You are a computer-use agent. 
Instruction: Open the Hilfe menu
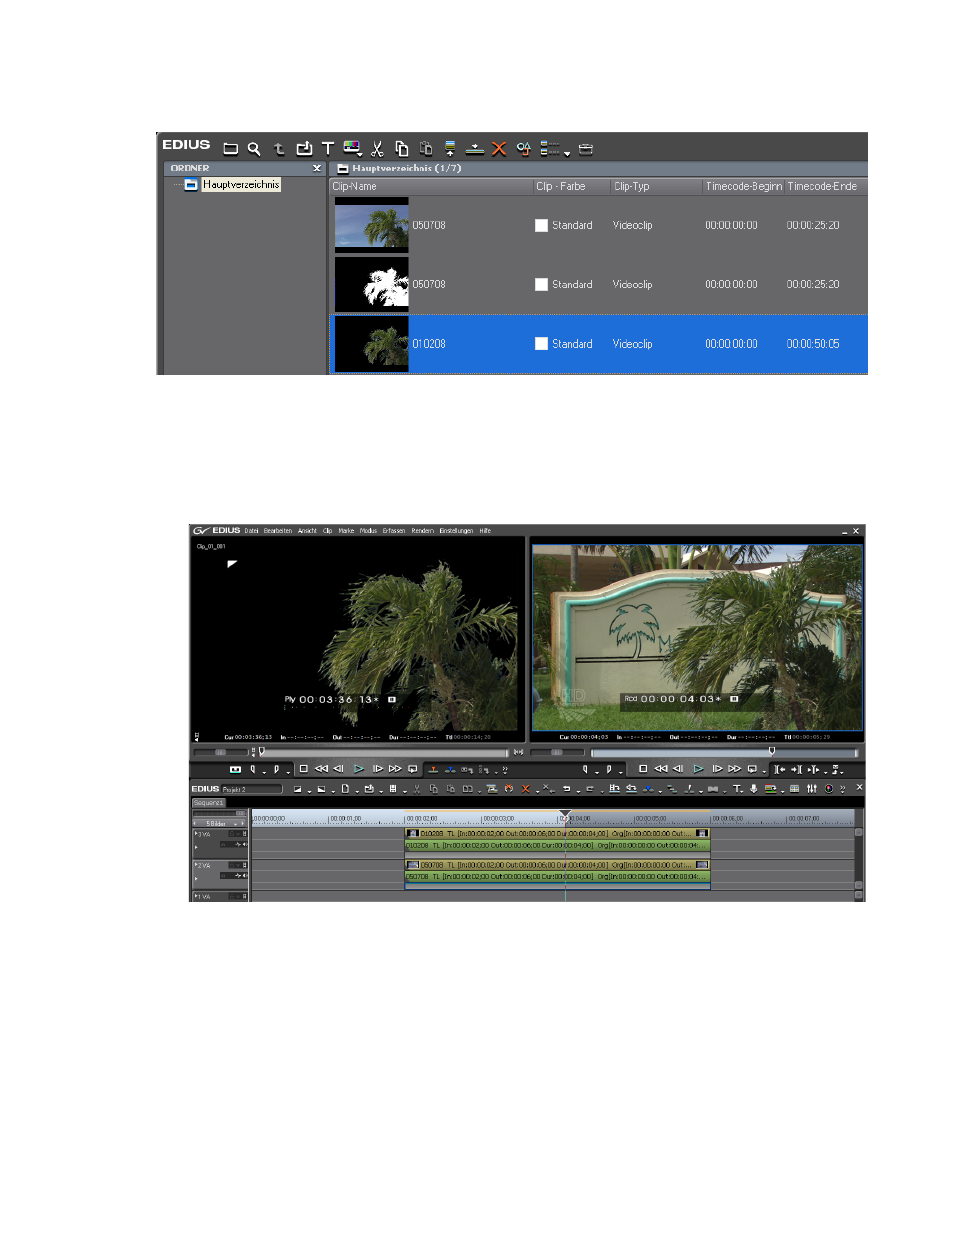[485, 531]
